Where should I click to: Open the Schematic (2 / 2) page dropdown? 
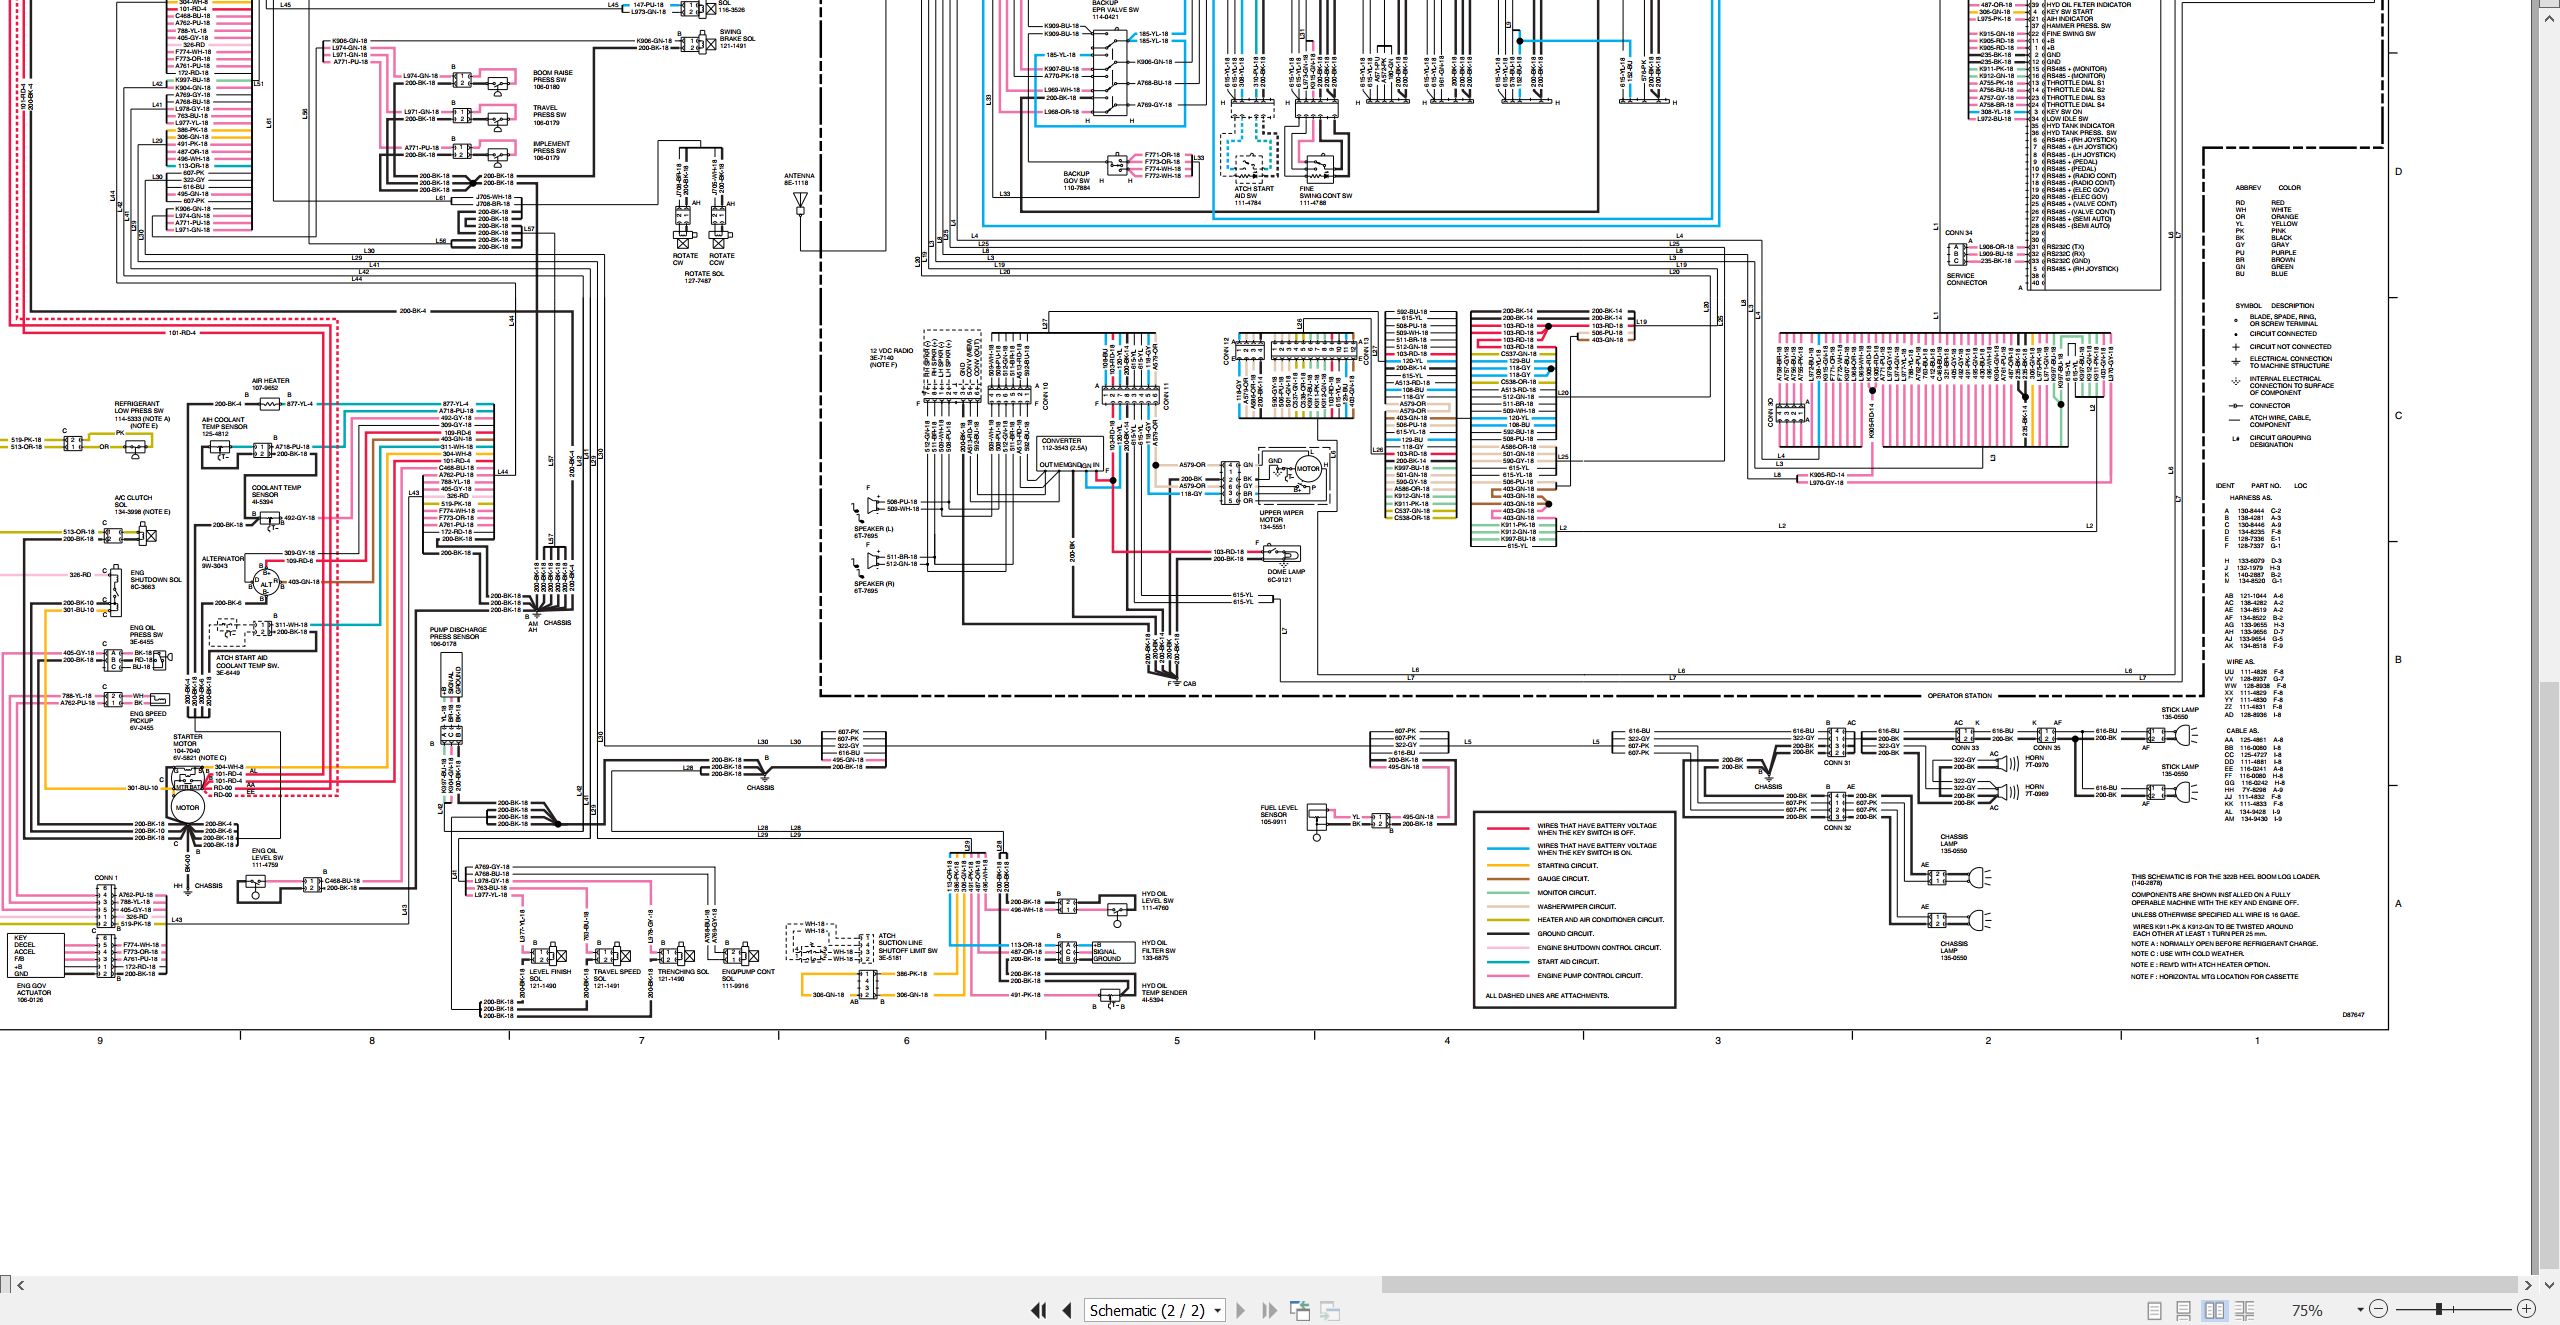point(1217,1310)
